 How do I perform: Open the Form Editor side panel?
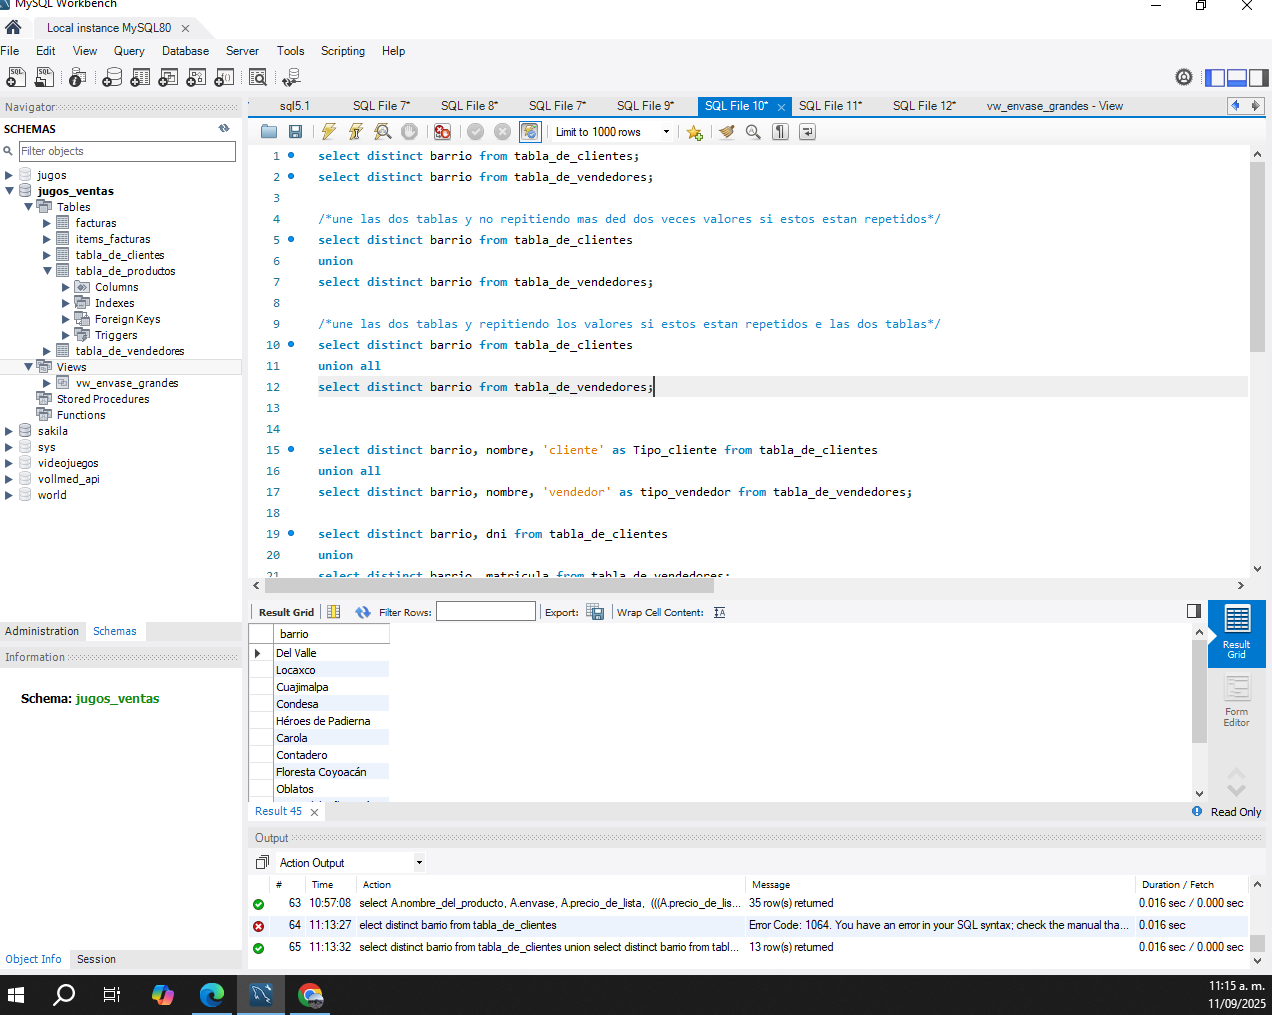pos(1237,701)
